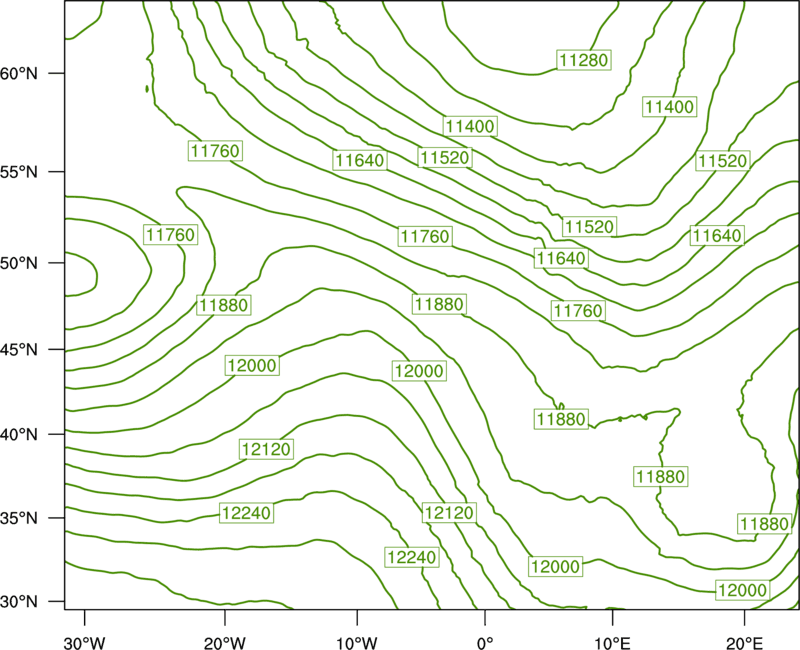The height and width of the screenshot is (650, 800).
Task: Select the 11400 label near 15°E
Action: click(x=669, y=107)
